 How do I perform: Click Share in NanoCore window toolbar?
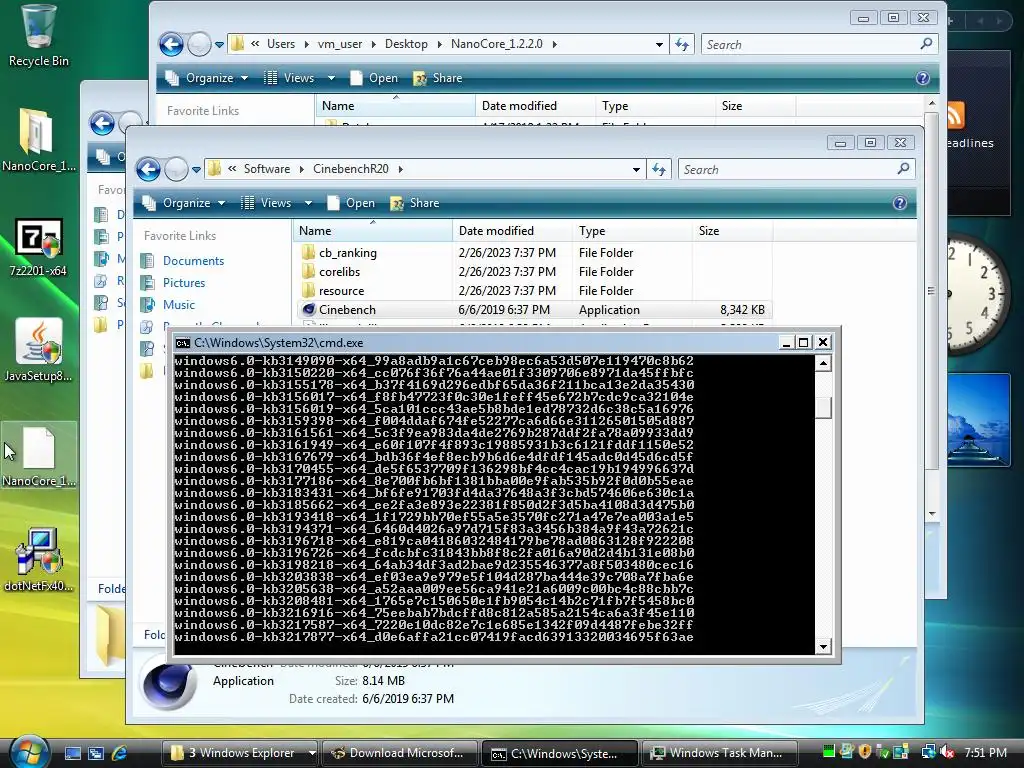438,78
